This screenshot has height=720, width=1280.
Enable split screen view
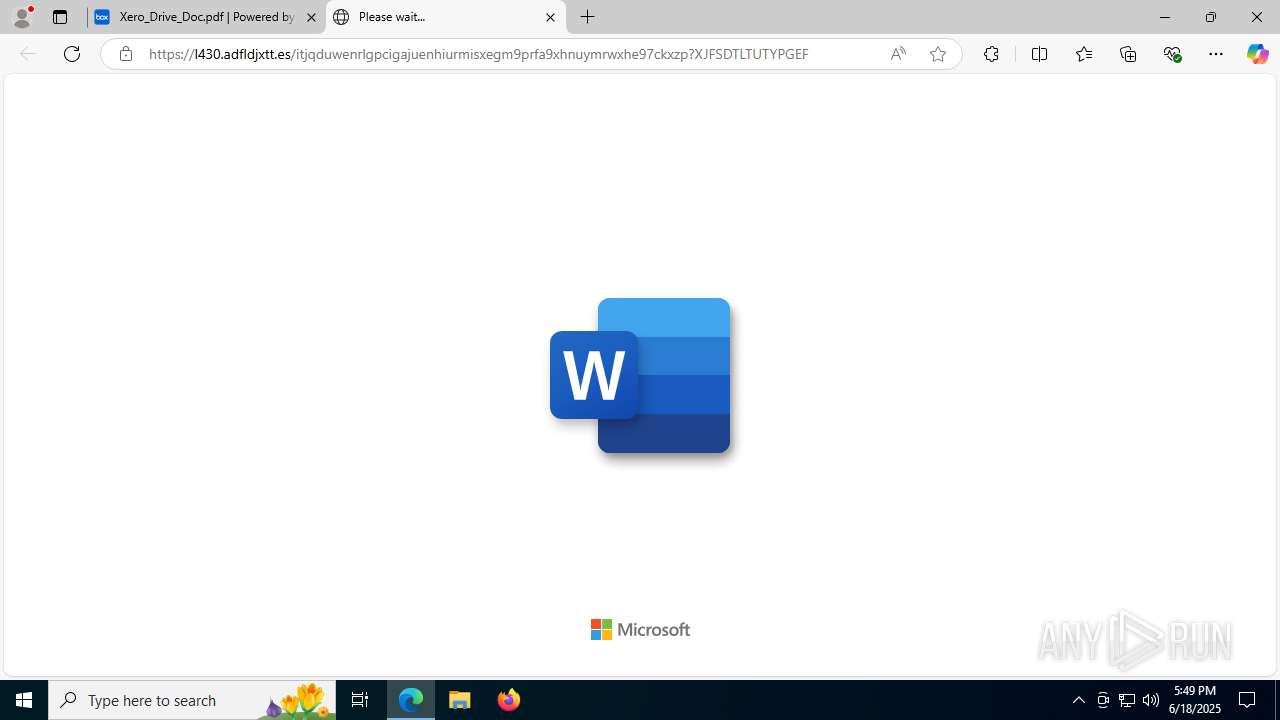click(1039, 54)
